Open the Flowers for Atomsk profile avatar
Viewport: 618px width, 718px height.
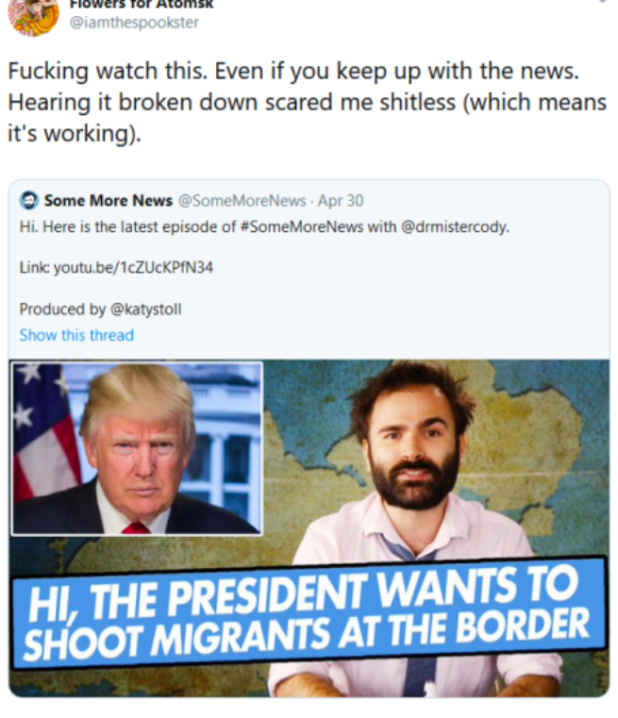(33, 16)
